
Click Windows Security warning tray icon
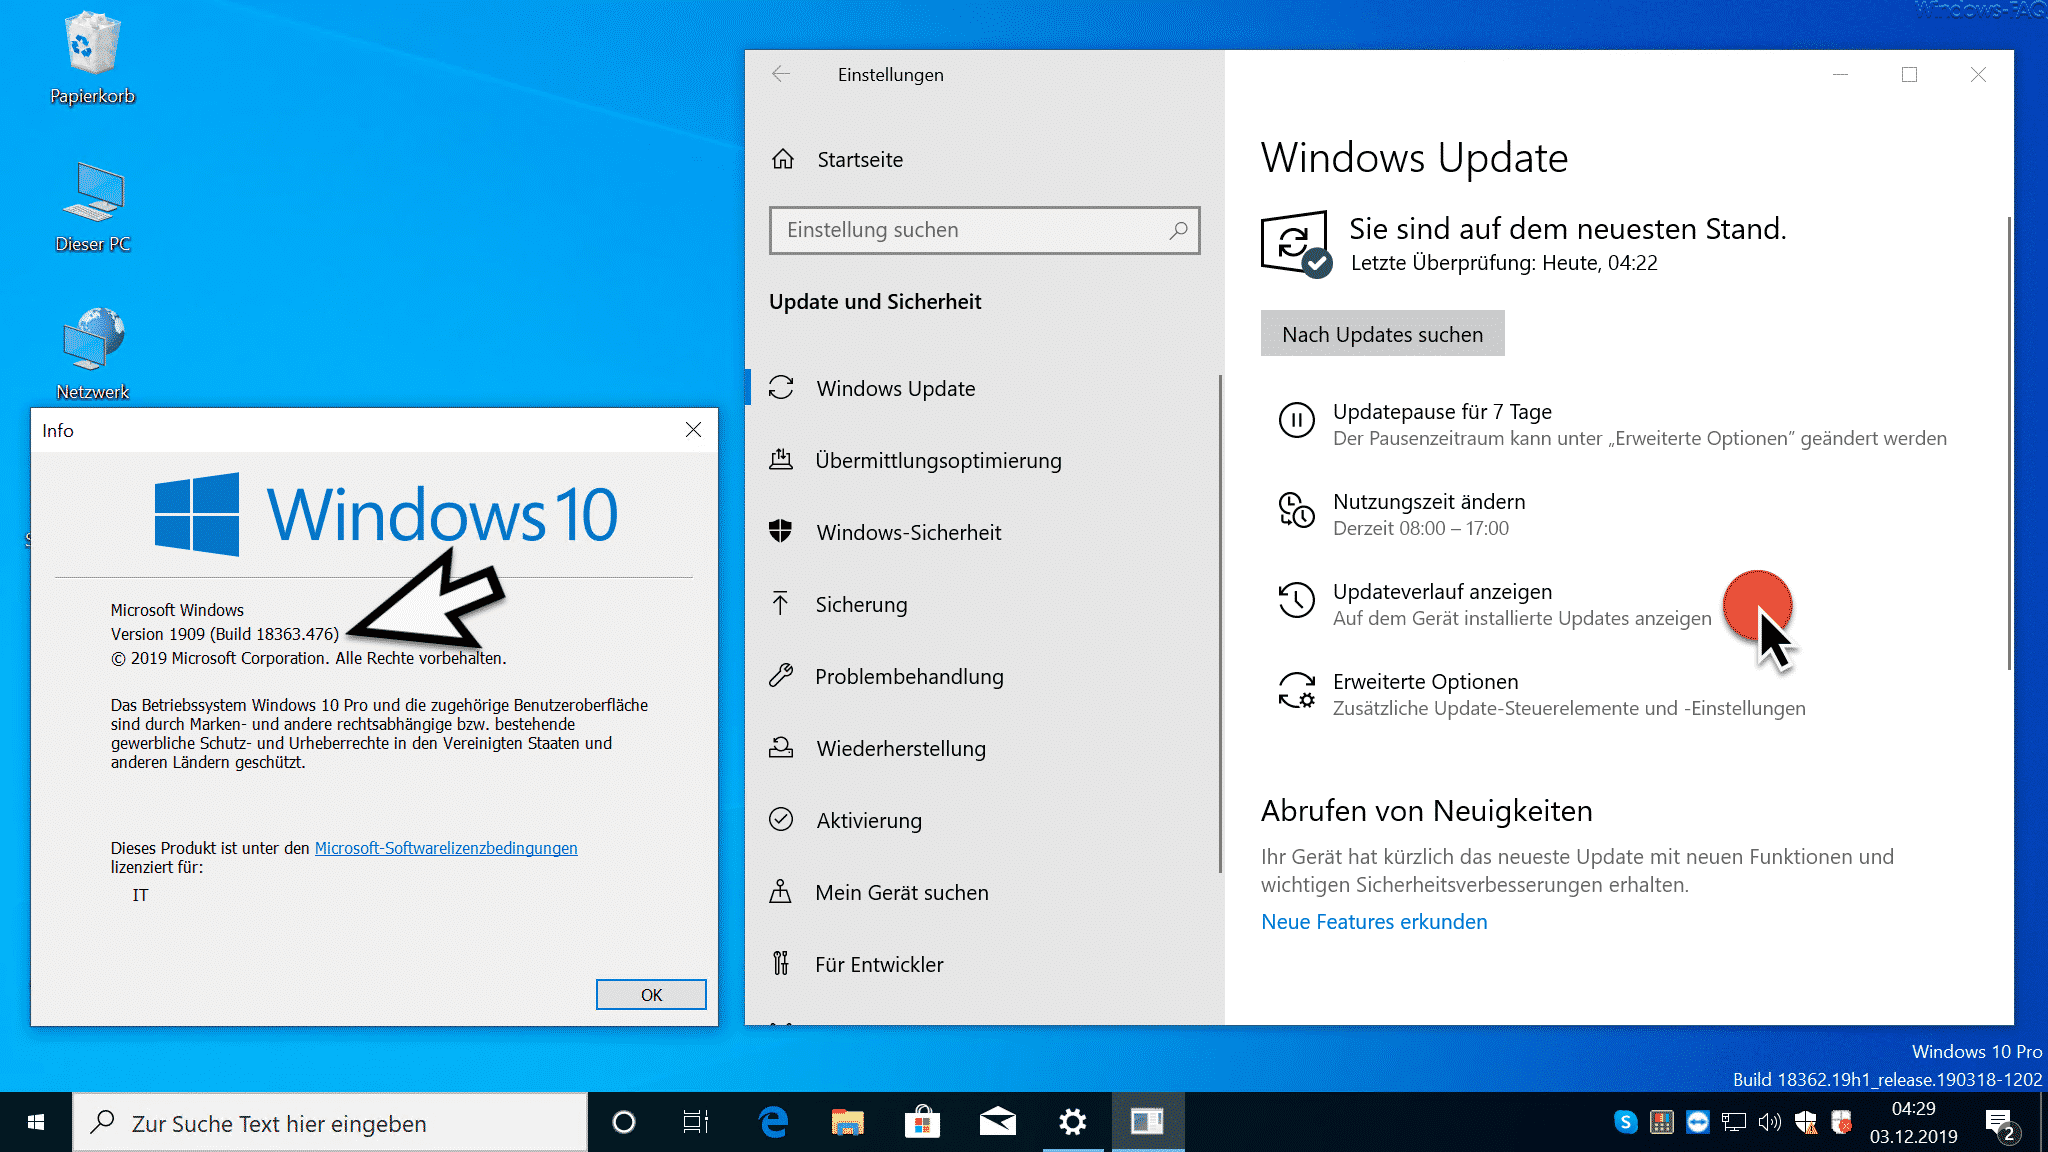(x=1806, y=1122)
